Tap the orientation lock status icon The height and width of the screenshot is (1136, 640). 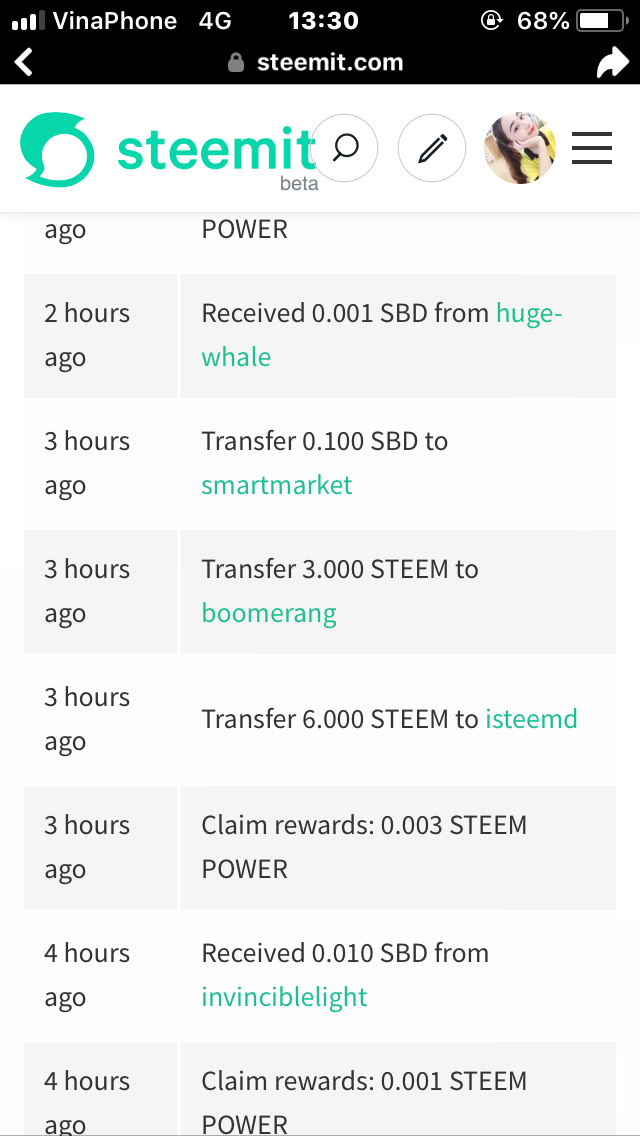click(x=491, y=21)
